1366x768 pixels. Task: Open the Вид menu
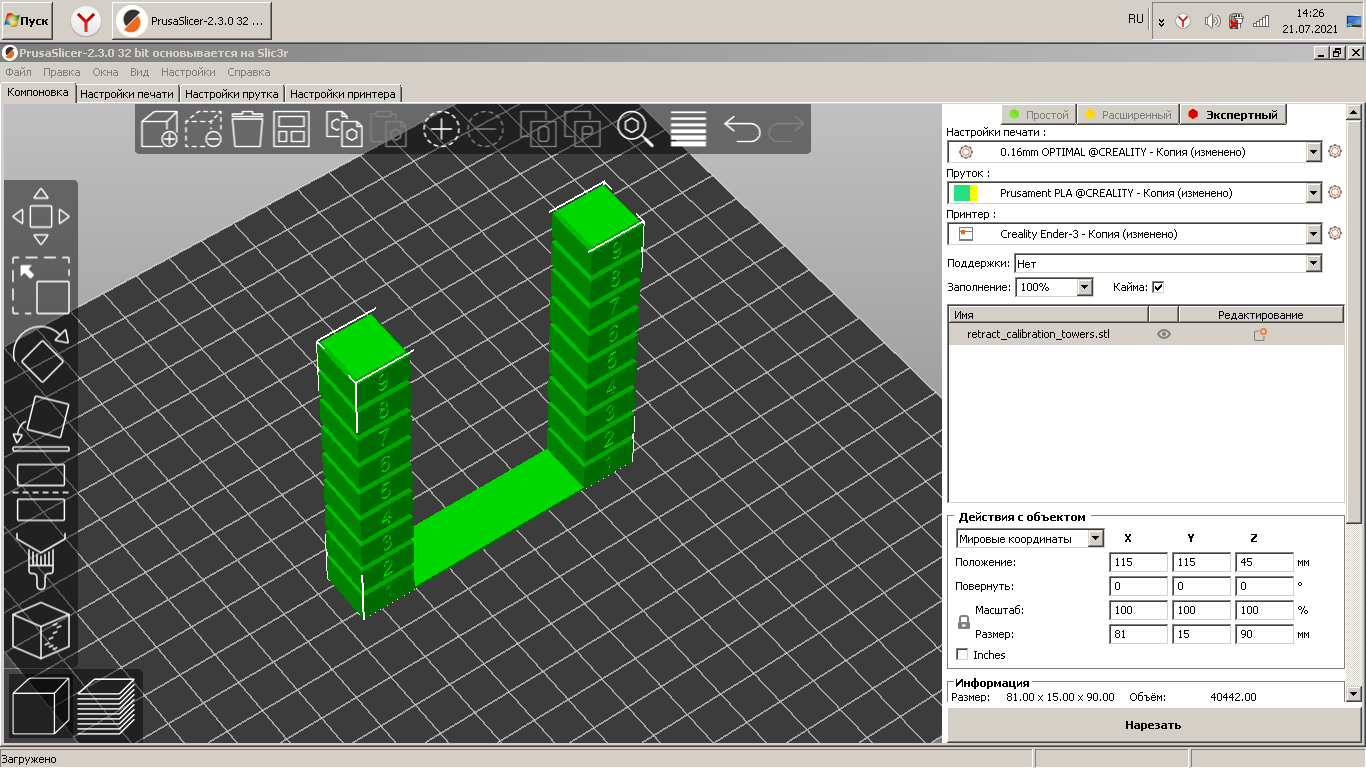click(x=139, y=72)
